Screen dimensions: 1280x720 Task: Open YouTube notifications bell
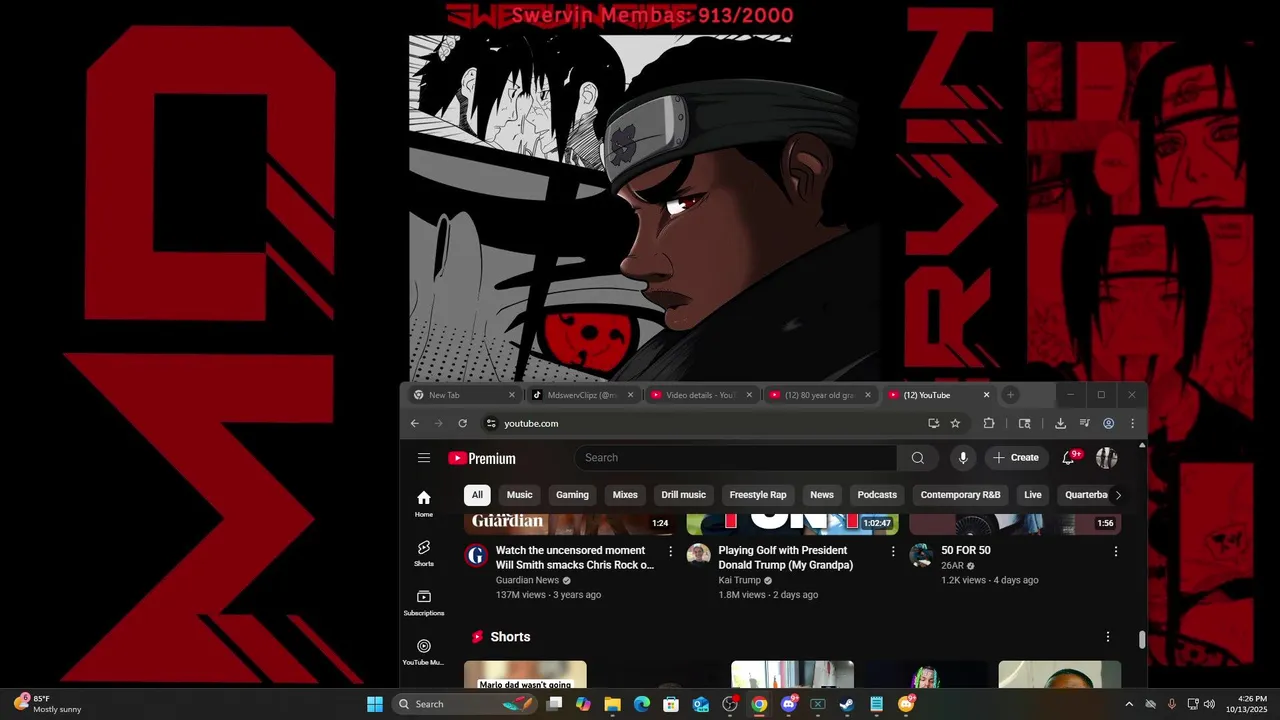[x=1069, y=457]
